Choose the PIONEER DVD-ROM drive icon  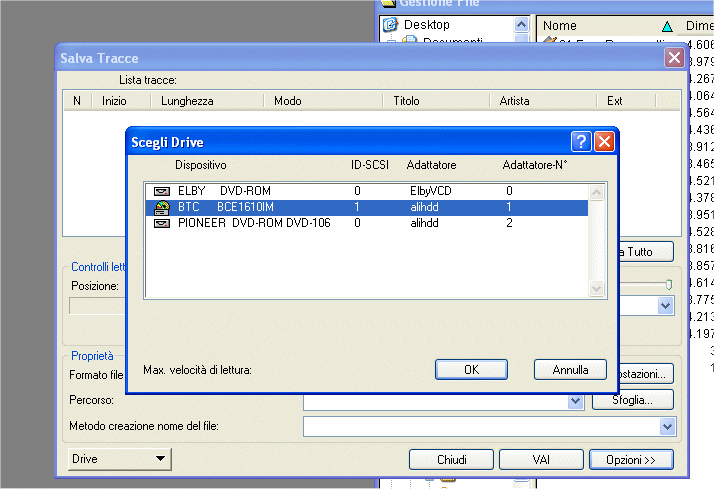161,223
